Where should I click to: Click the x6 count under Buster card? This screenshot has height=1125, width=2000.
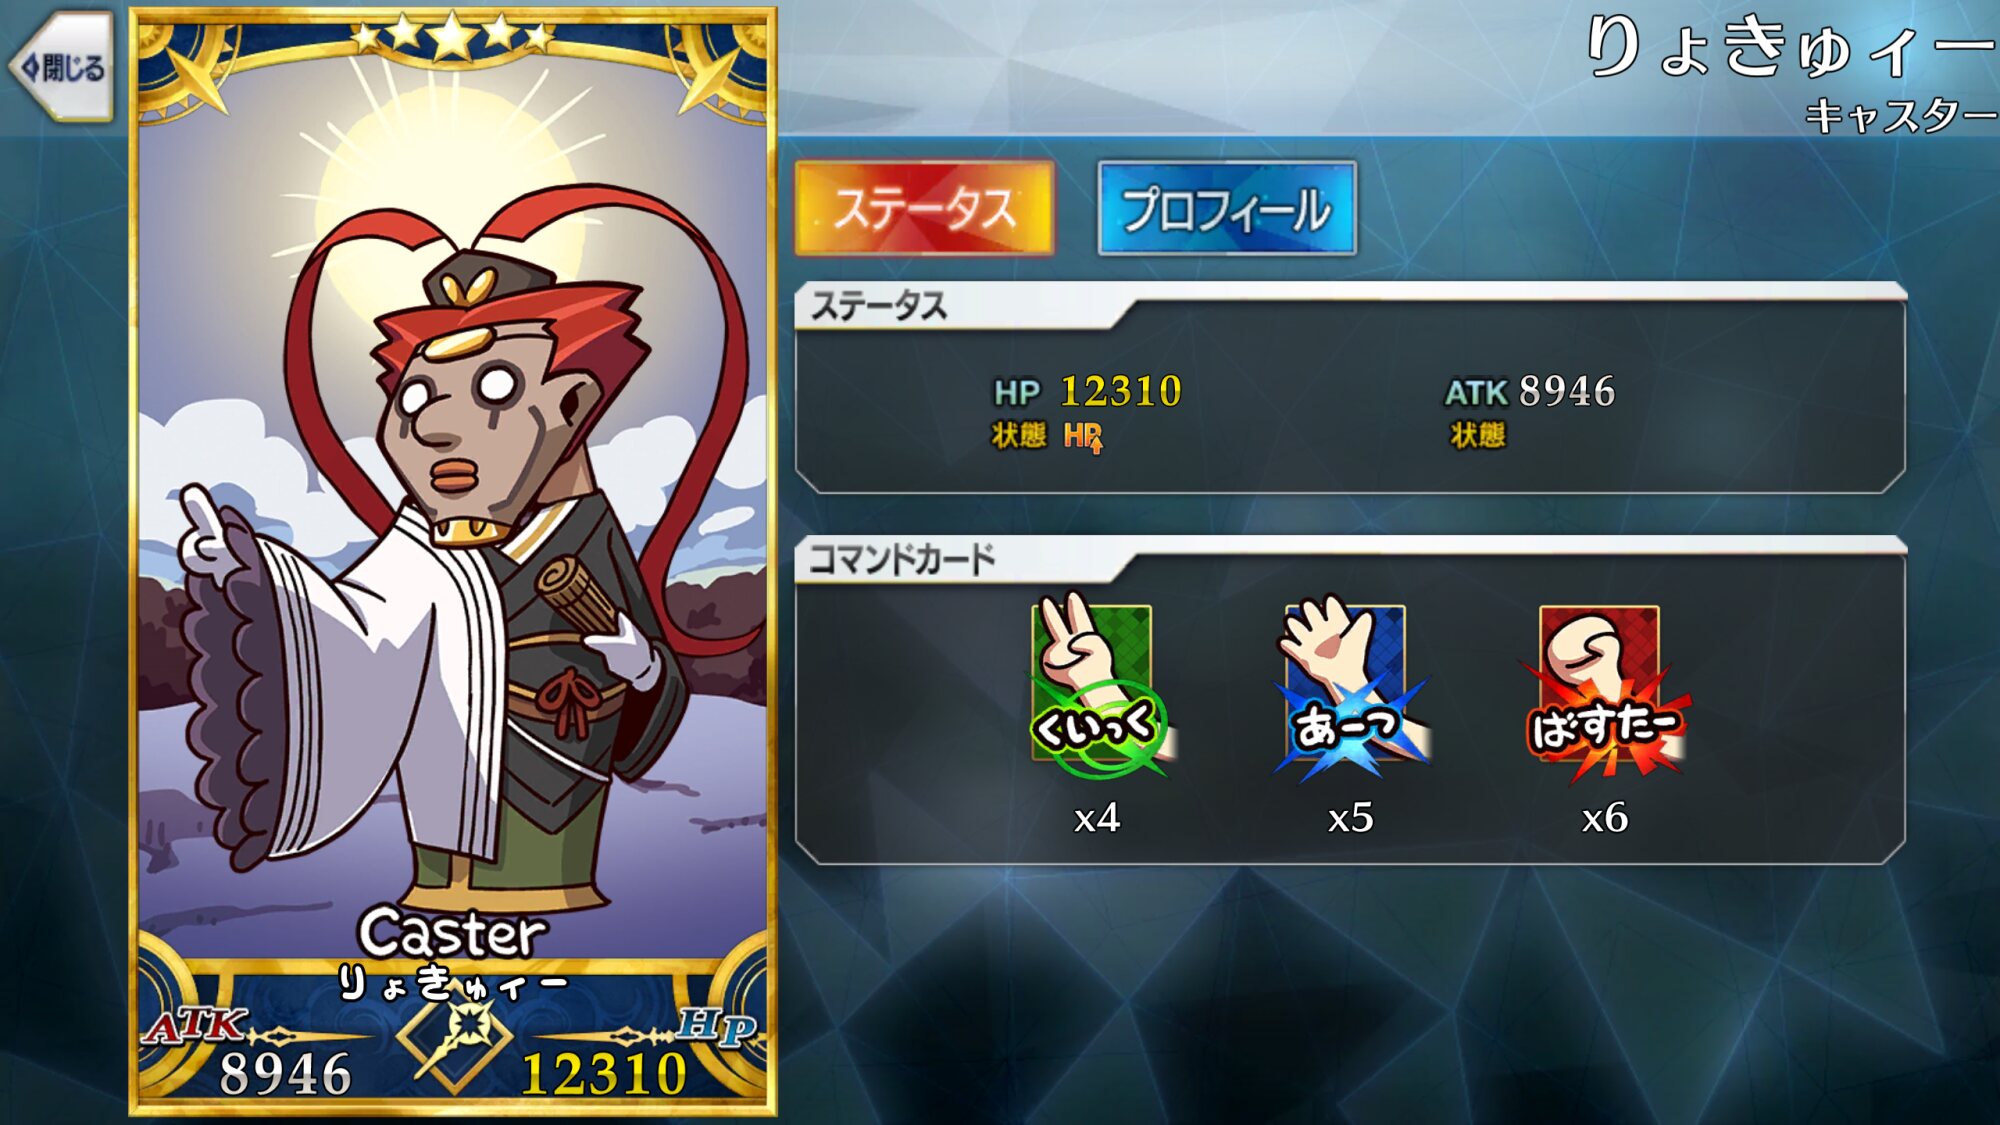pyautogui.click(x=1604, y=818)
